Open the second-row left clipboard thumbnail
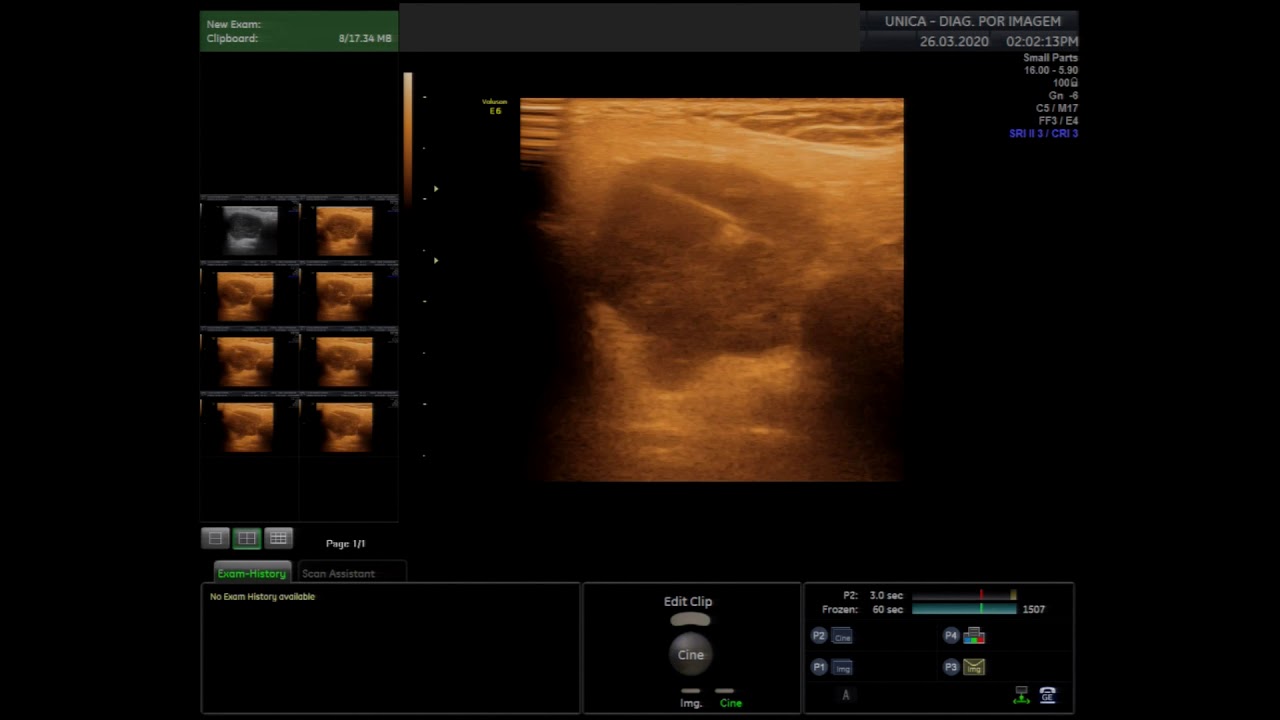This screenshot has height=720, width=1280. (x=245, y=296)
